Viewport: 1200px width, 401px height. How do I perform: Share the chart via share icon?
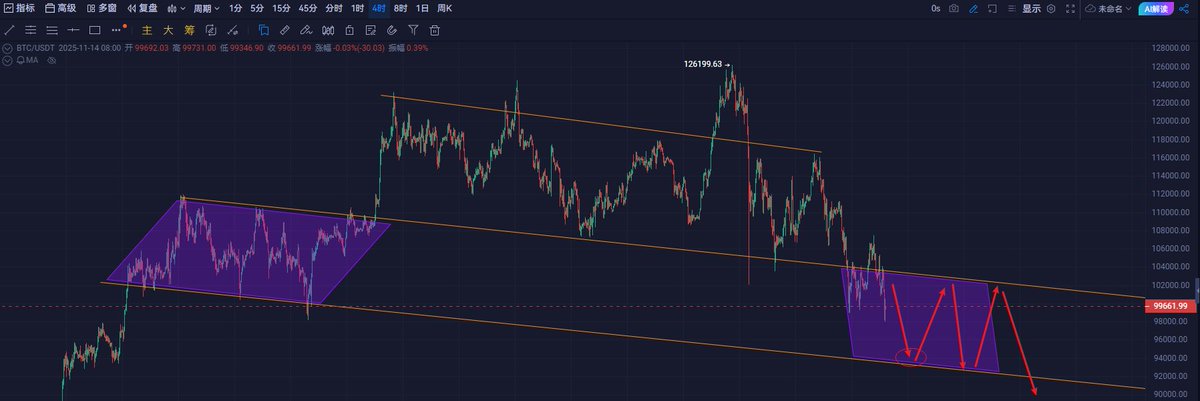pyautogui.click(x=1184, y=8)
